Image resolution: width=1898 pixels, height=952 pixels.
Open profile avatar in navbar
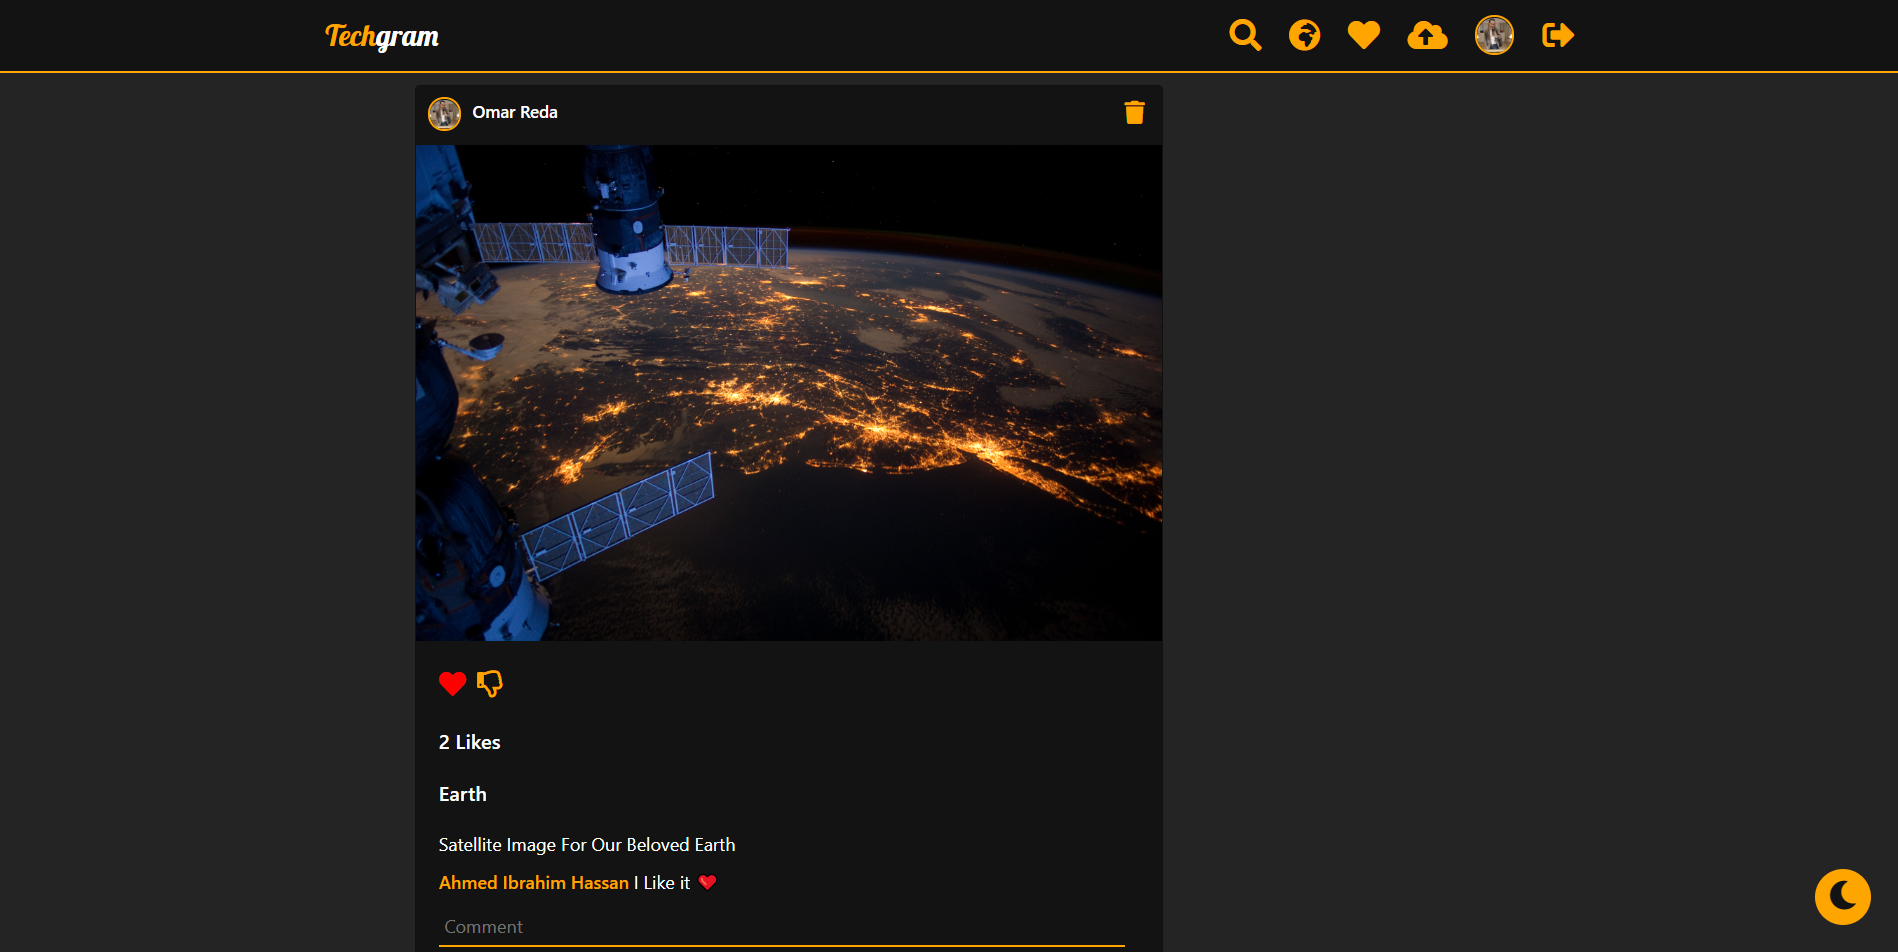coord(1494,35)
